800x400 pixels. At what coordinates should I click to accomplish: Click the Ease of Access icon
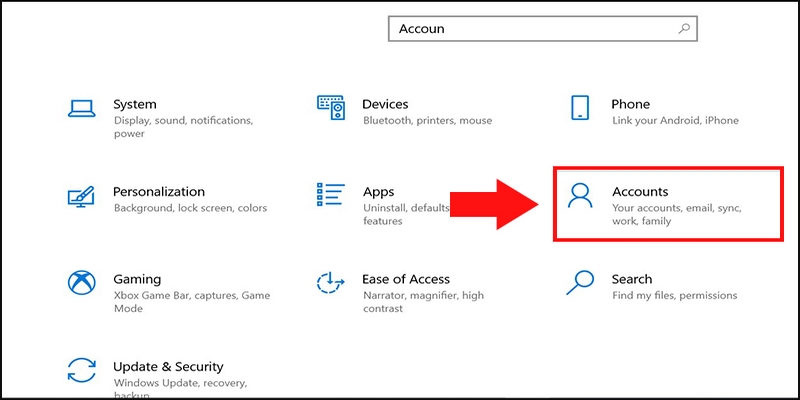(331, 283)
